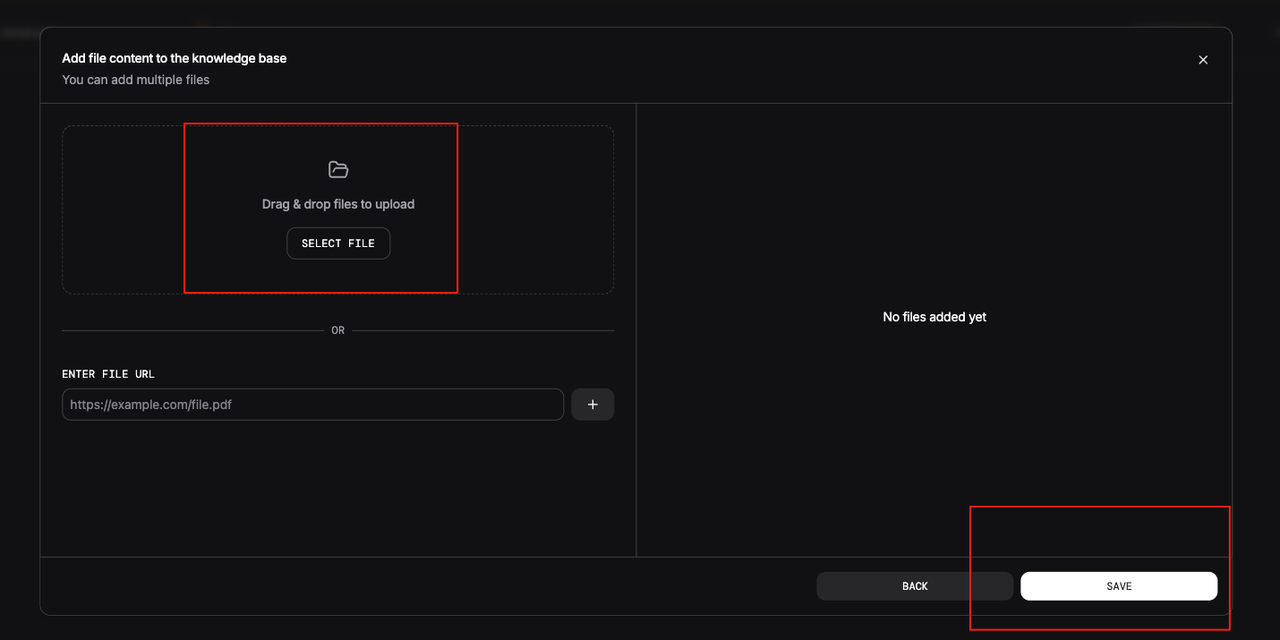This screenshot has width=1280, height=640.
Task: Focus the file URL input field
Action: point(312,404)
